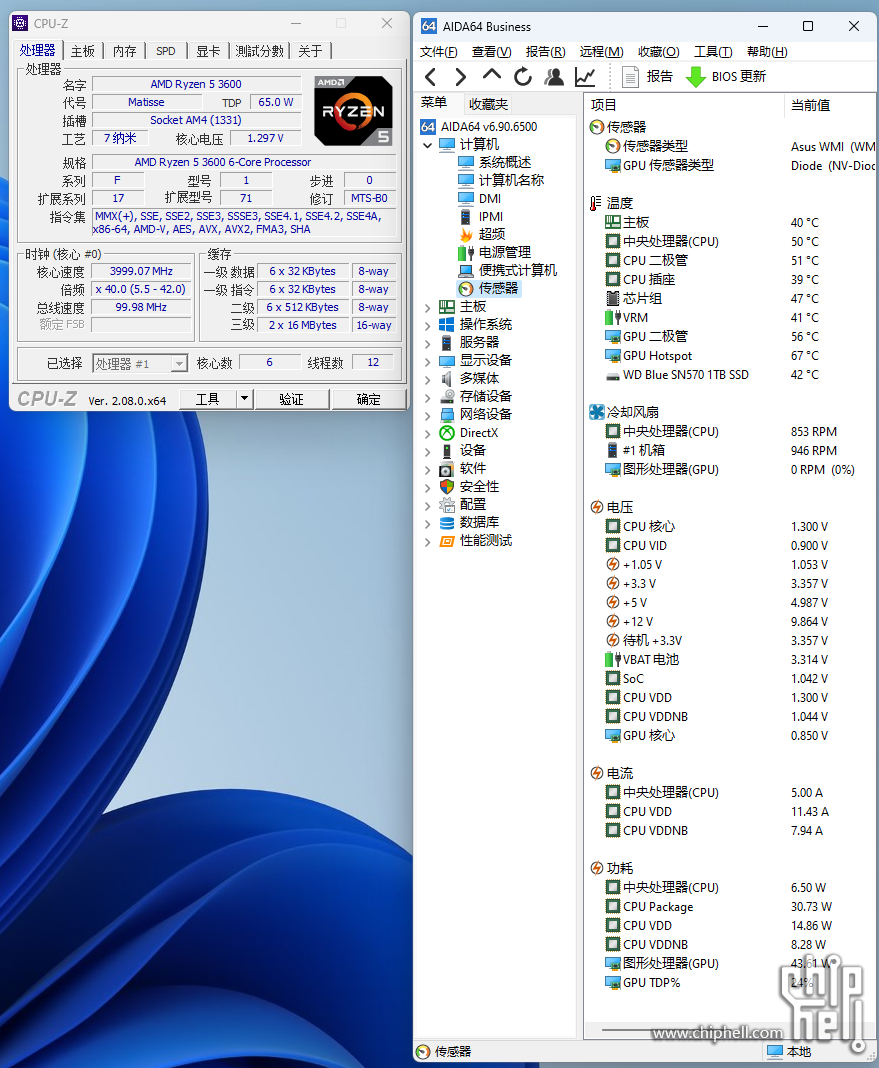Switch to the 显卡 tab in CPU-Z
The height and width of the screenshot is (1068, 879).
208,51
